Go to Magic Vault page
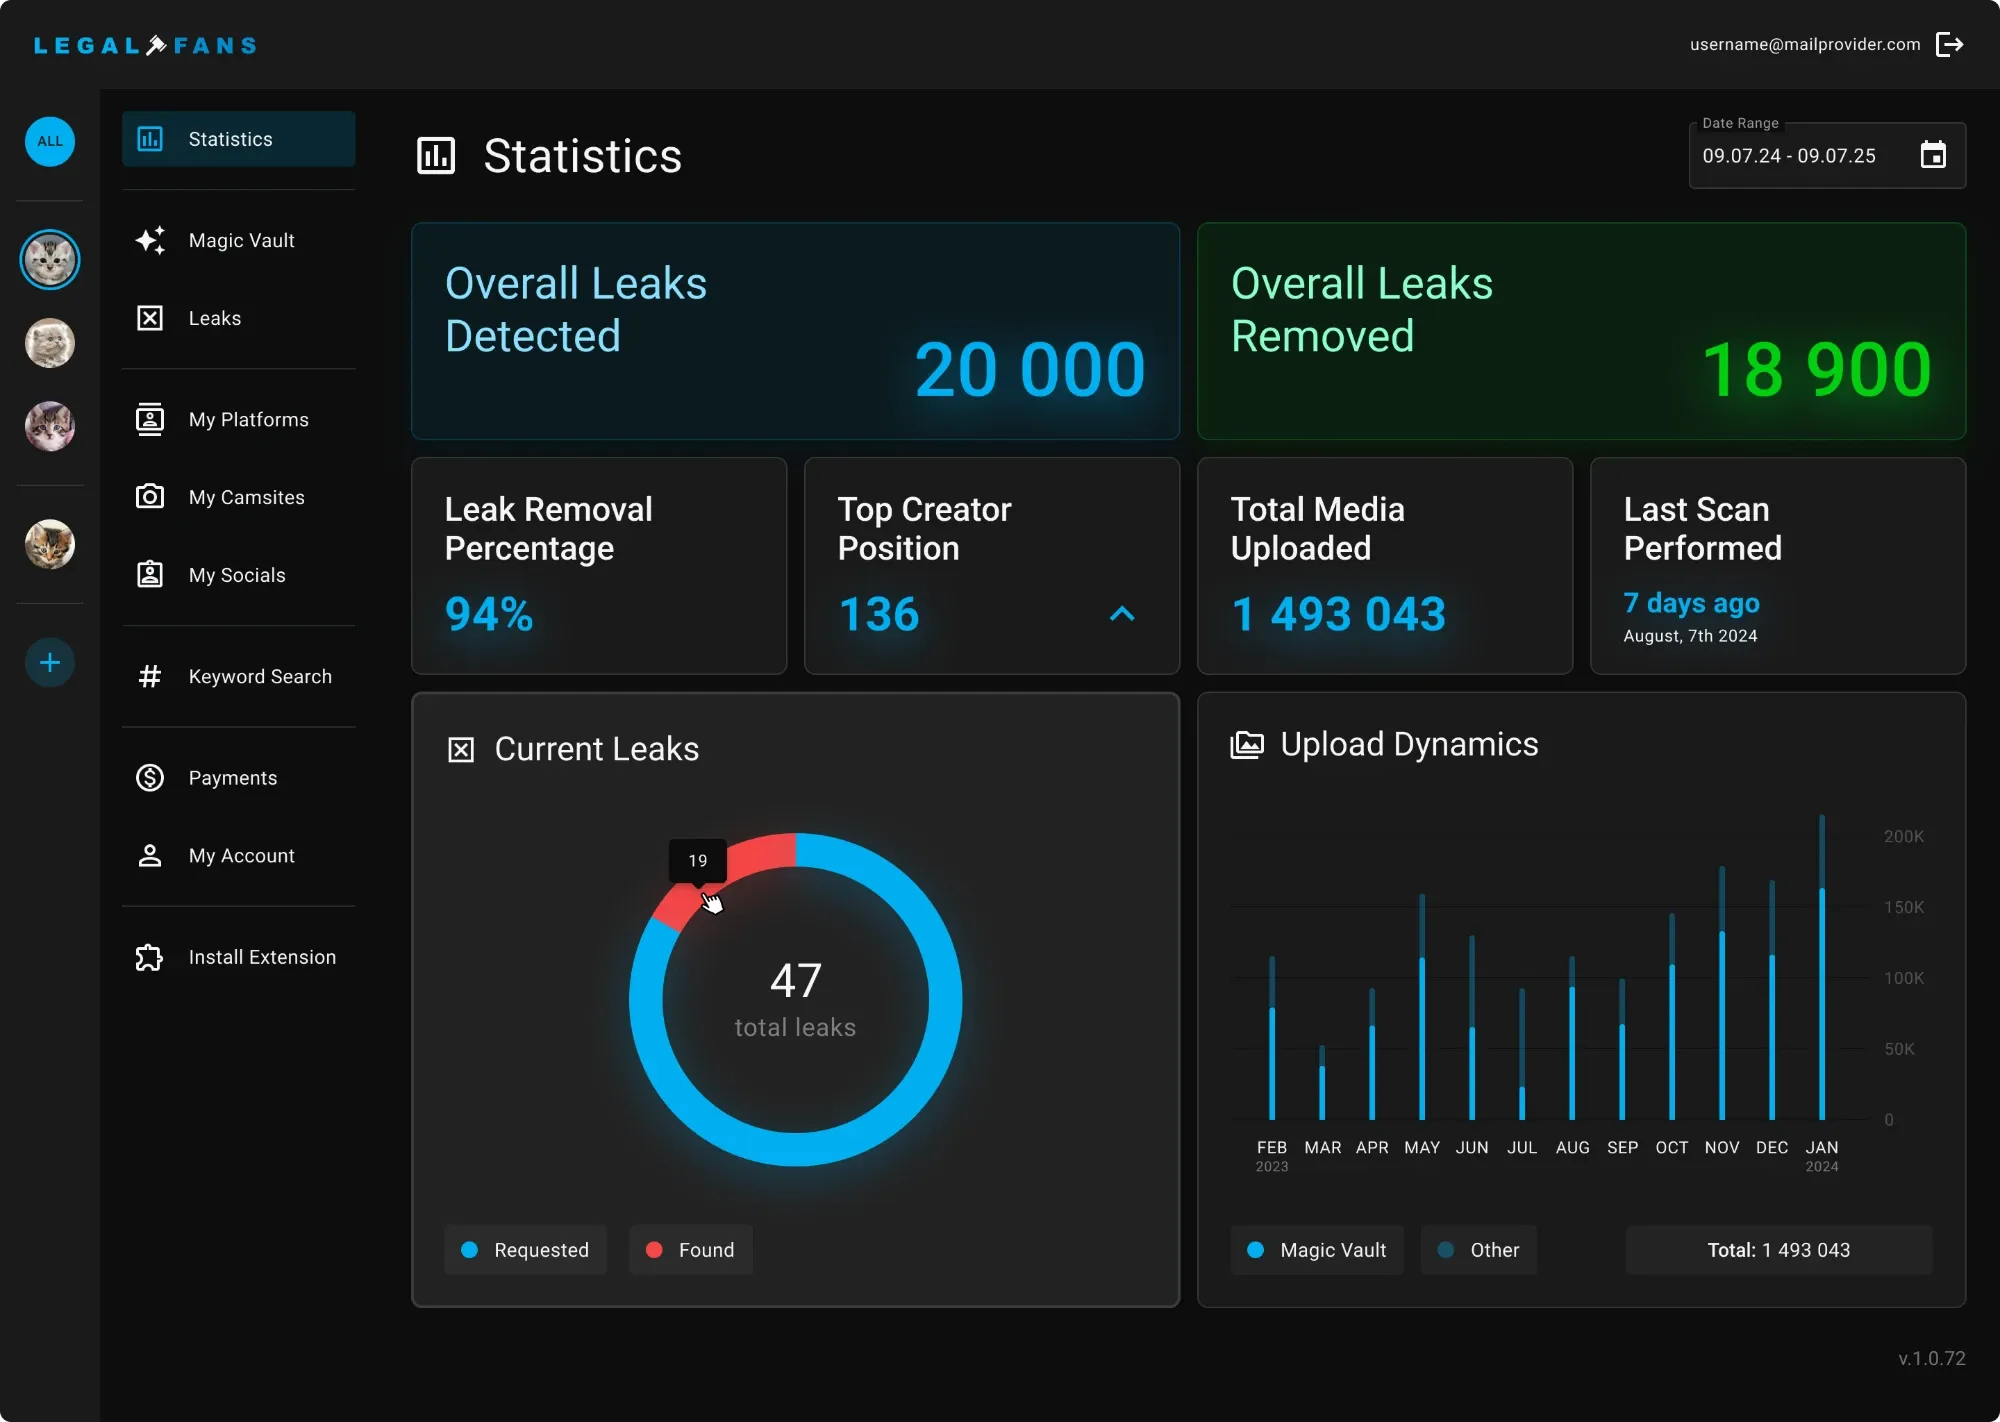The image size is (2000, 1422). click(241, 240)
